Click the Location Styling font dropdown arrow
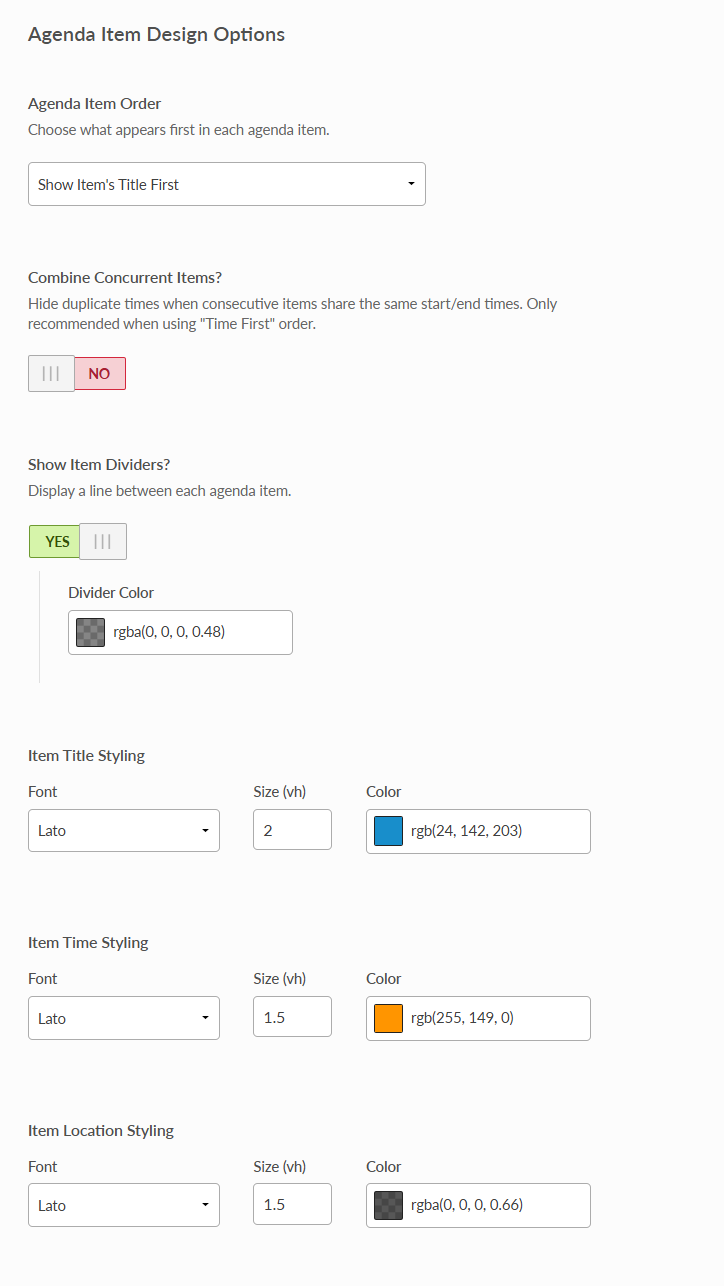 (x=205, y=1205)
